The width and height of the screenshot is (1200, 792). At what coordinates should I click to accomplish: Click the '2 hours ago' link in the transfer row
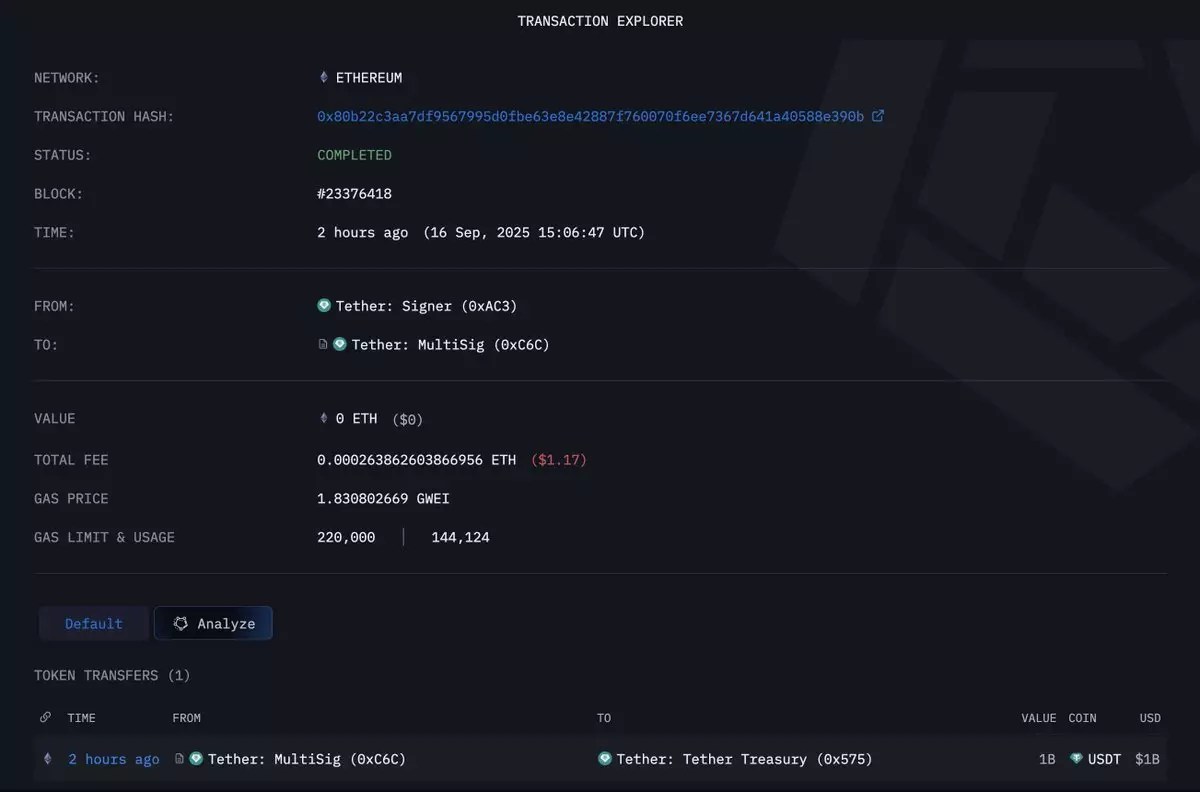pyautogui.click(x=114, y=759)
